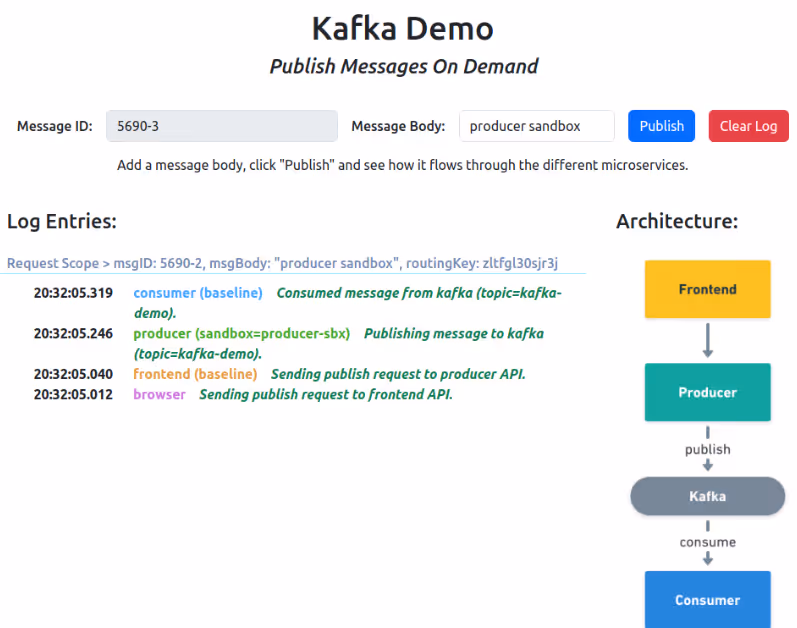This screenshot has height=628, width=797.
Task: Click the "Log Entries:" heading
Action: click(x=62, y=222)
